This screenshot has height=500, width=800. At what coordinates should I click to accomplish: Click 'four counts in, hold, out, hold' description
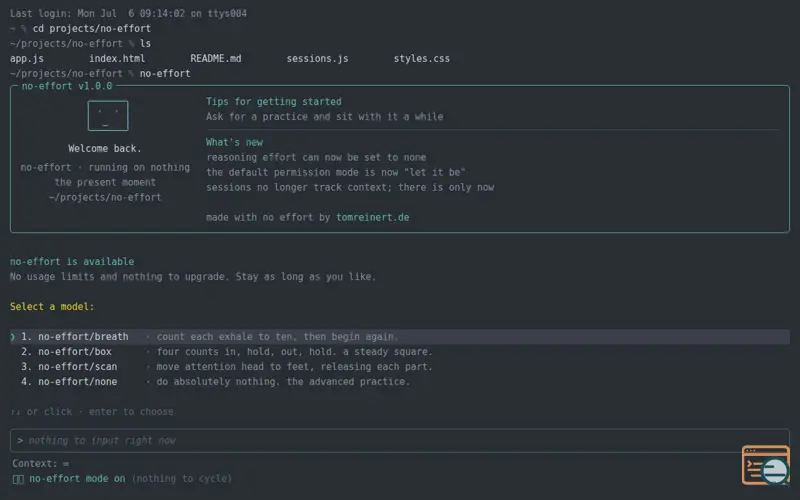(x=294, y=352)
